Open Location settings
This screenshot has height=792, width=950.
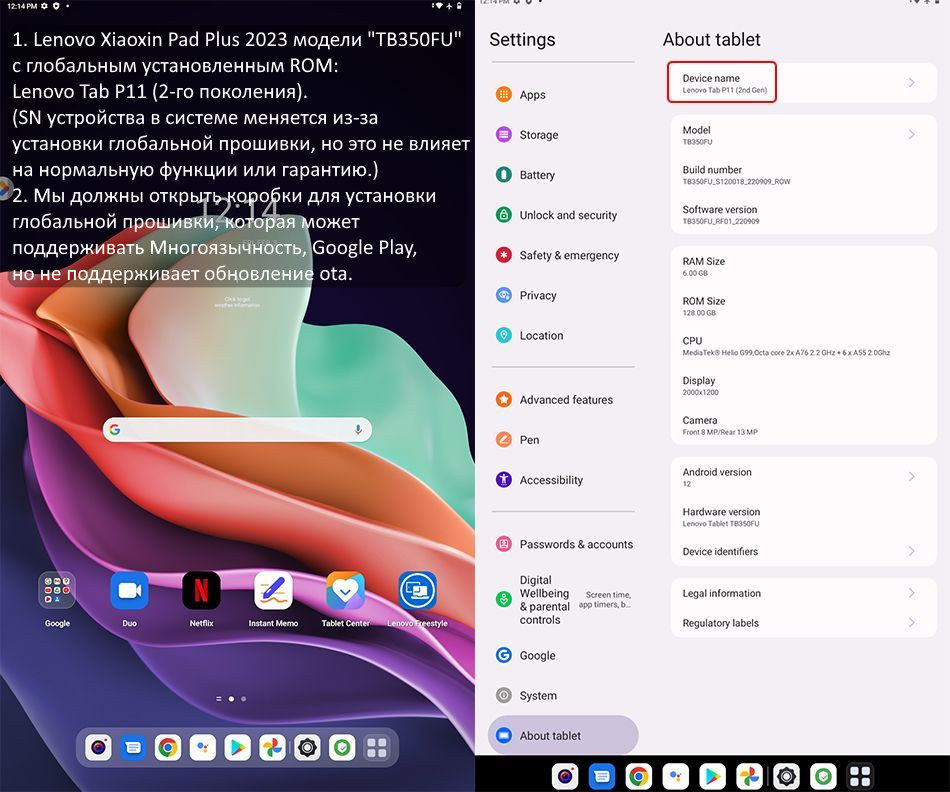[x=563, y=335]
